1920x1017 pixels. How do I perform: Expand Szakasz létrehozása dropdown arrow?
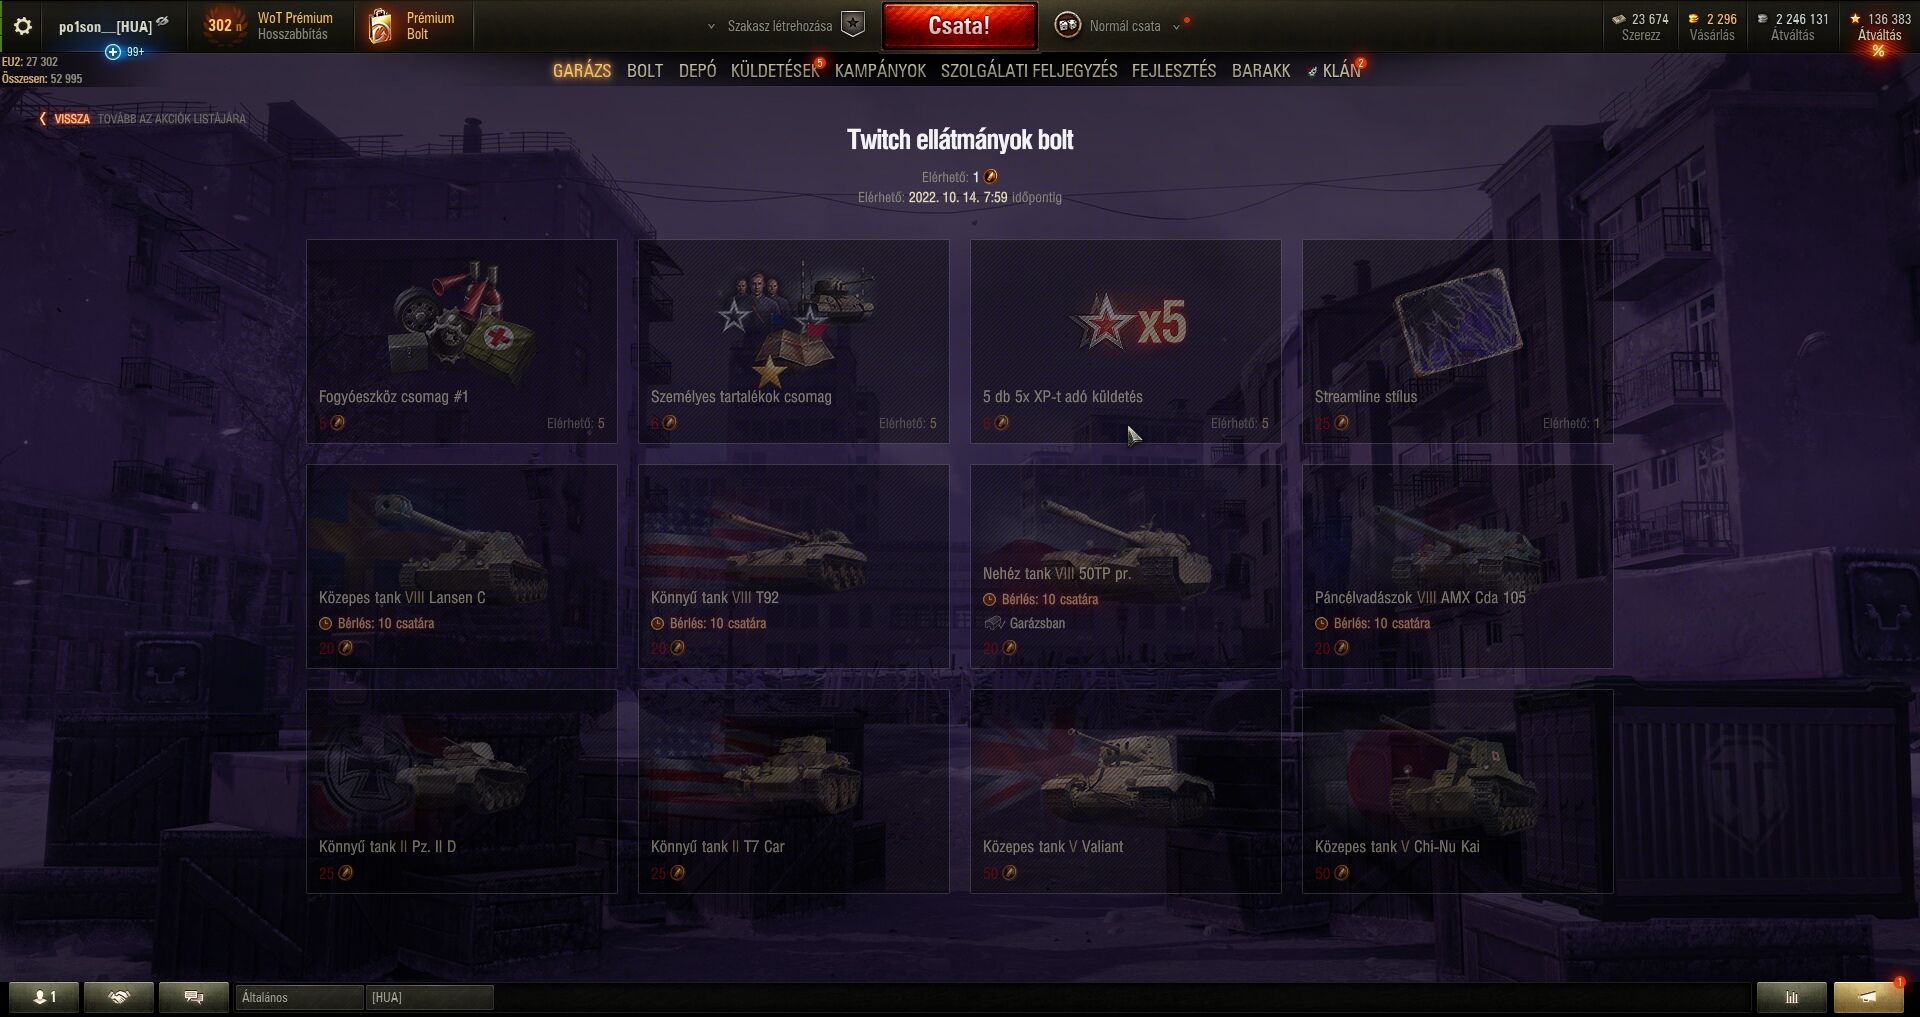coord(711,27)
